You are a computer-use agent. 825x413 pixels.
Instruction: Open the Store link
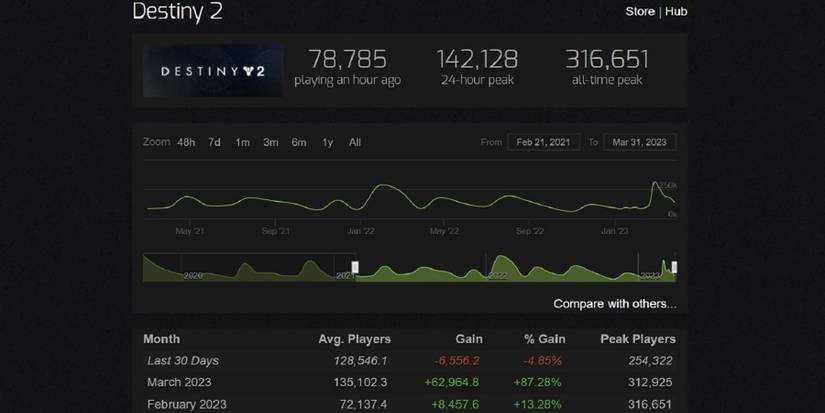coord(640,12)
